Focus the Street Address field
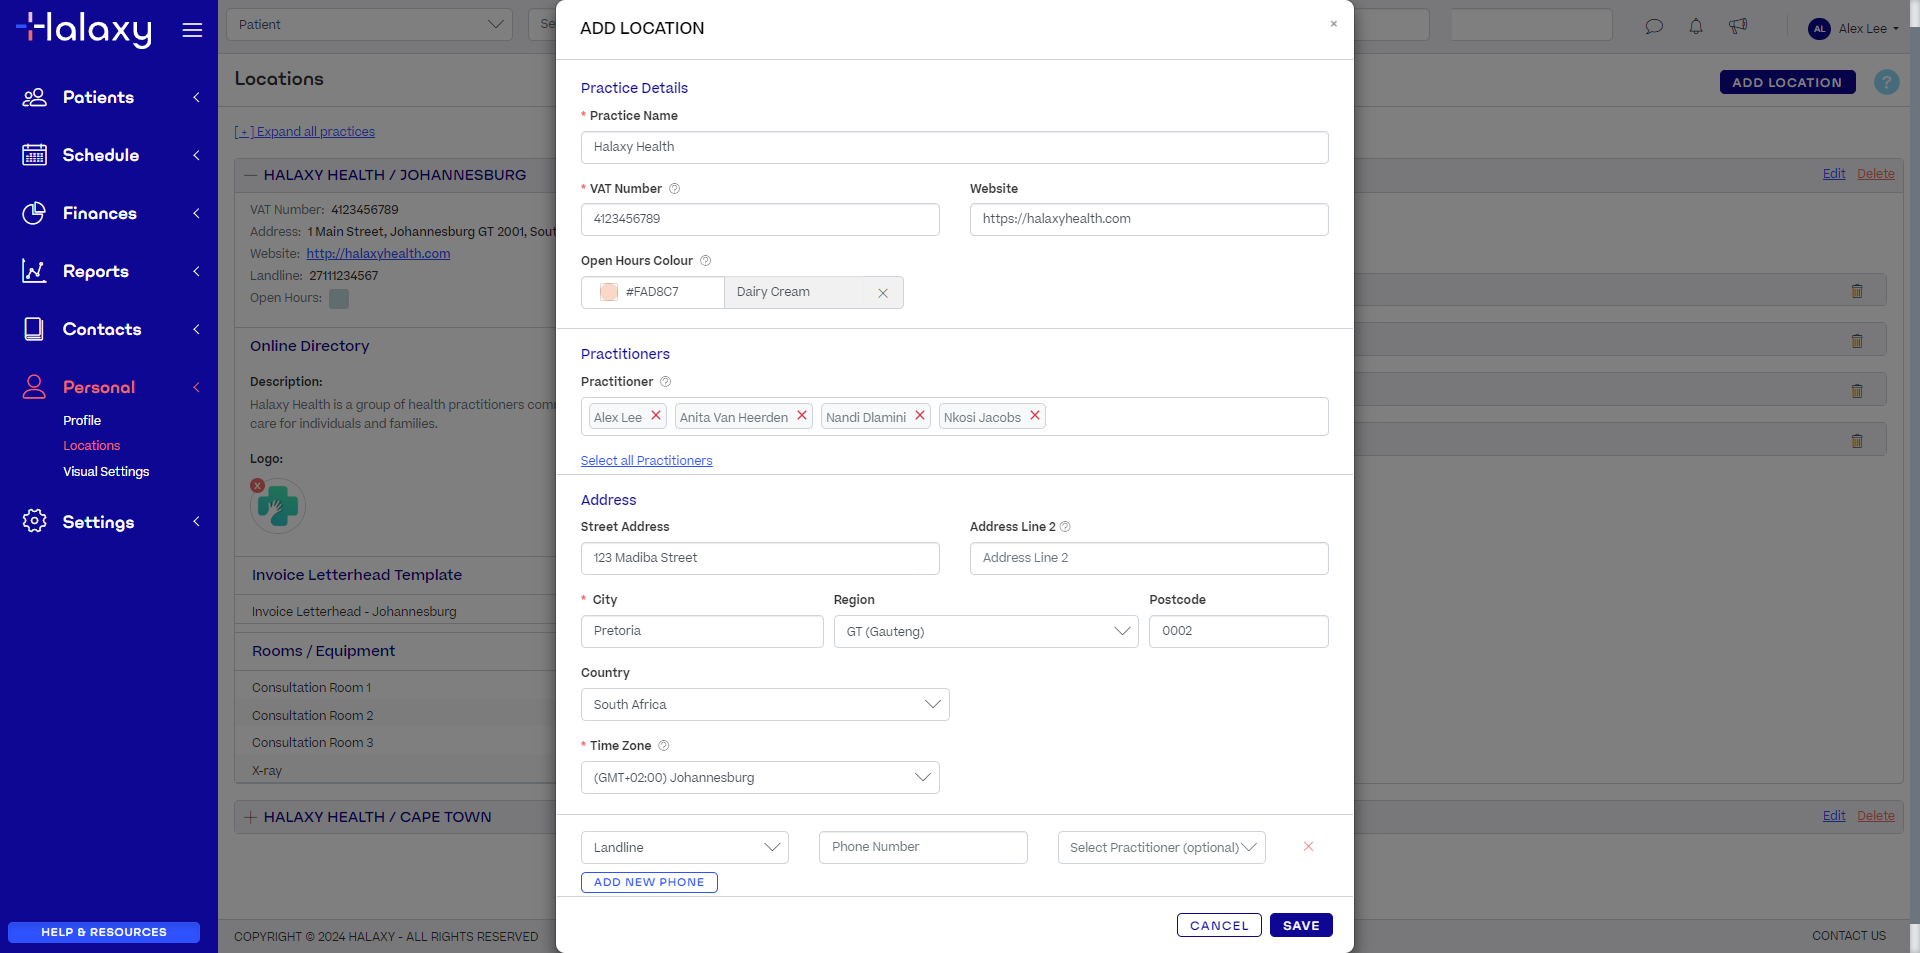The width and height of the screenshot is (1920, 953). [x=760, y=559]
